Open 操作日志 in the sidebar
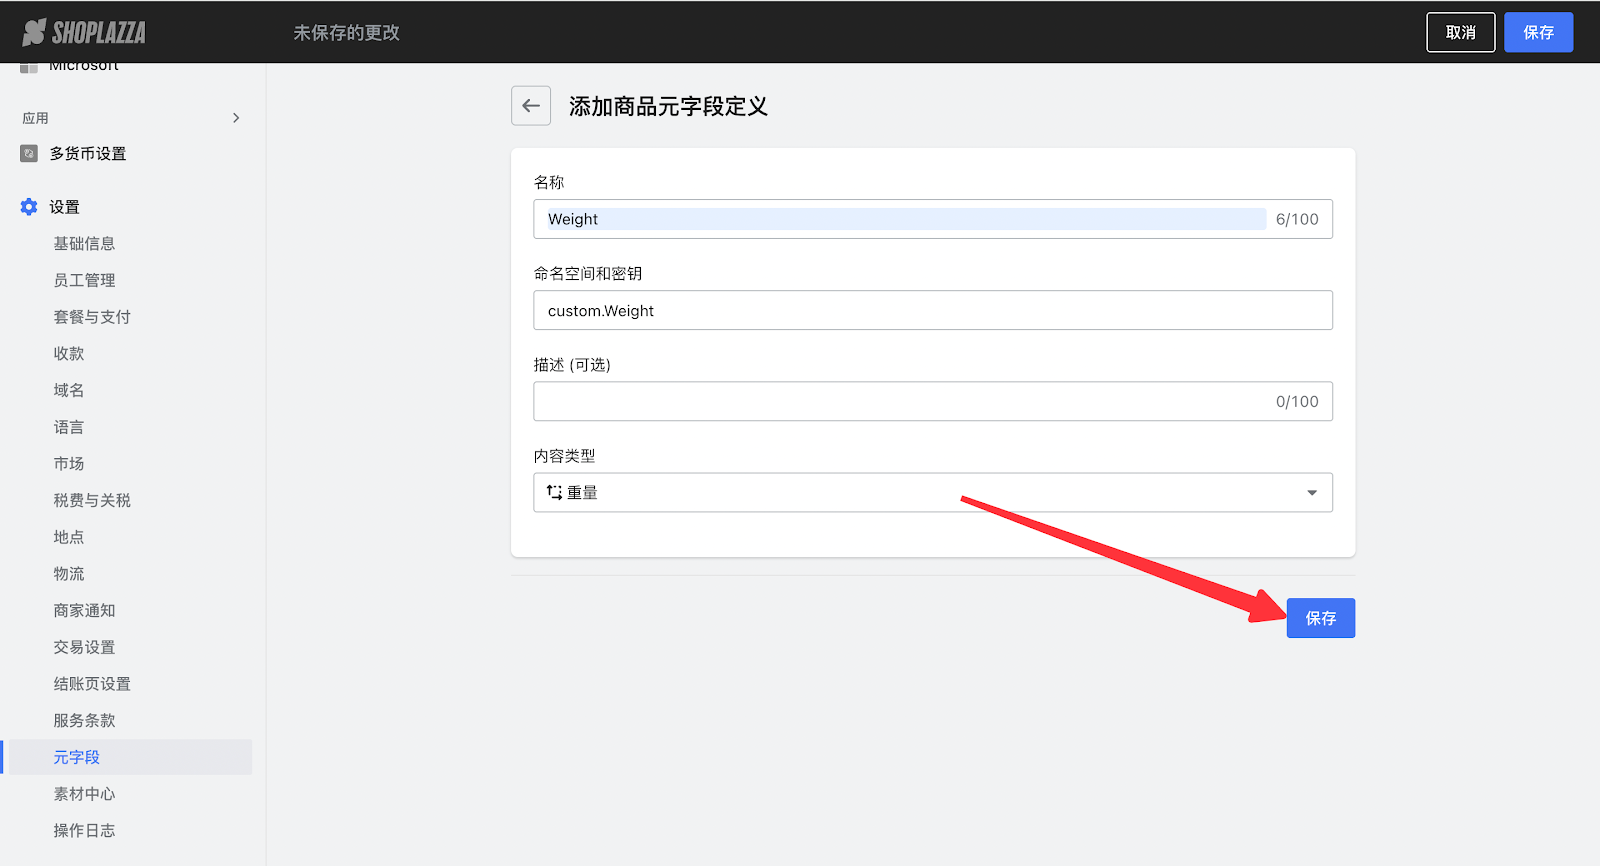Screen dimensions: 1600x866 (x=84, y=831)
